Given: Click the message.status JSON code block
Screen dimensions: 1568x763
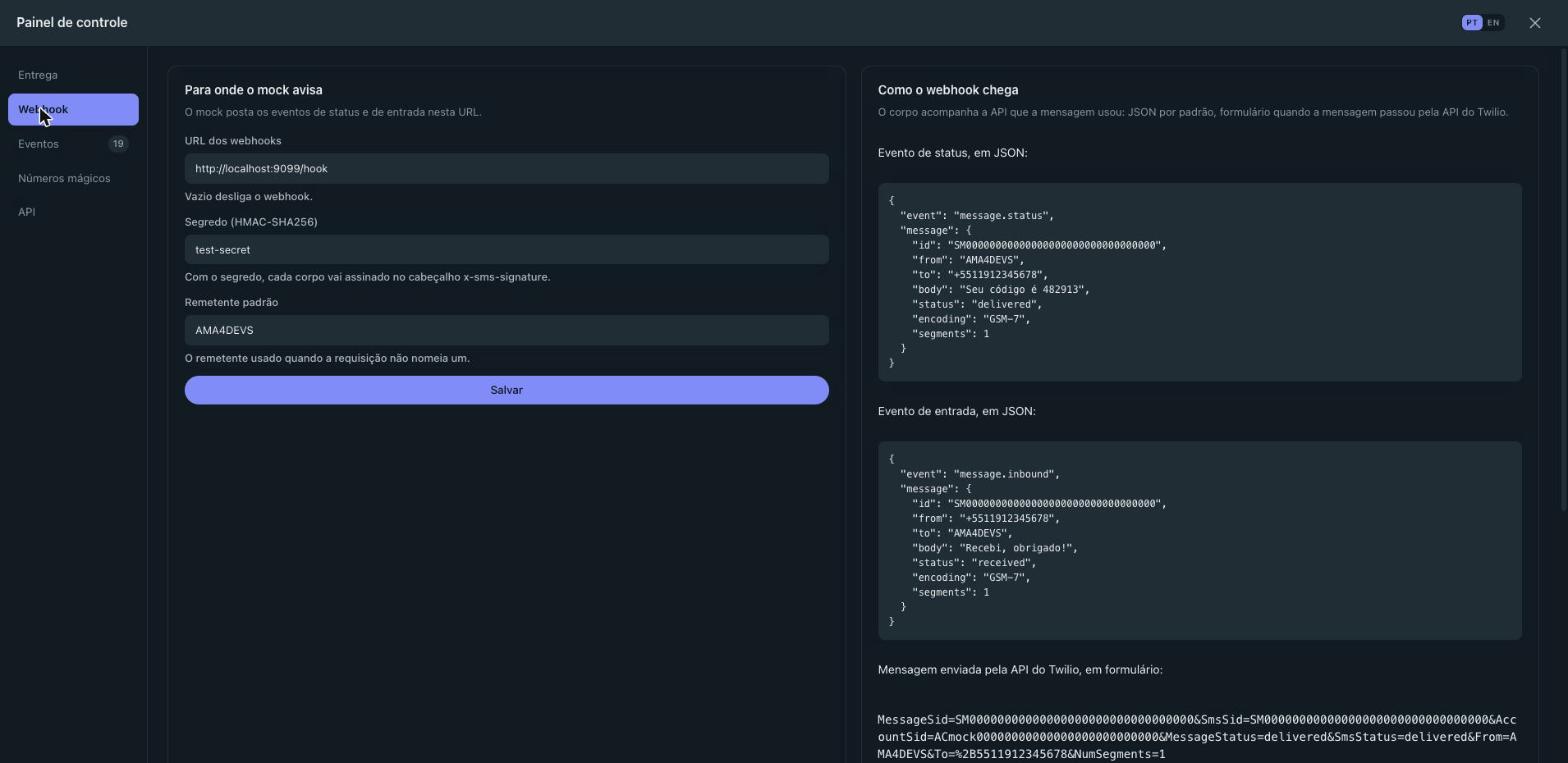Looking at the screenshot, I should coord(1199,282).
